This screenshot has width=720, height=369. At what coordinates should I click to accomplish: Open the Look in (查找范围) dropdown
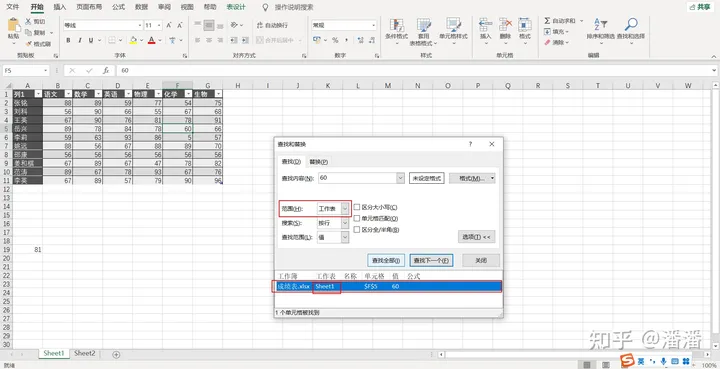click(x=345, y=237)
